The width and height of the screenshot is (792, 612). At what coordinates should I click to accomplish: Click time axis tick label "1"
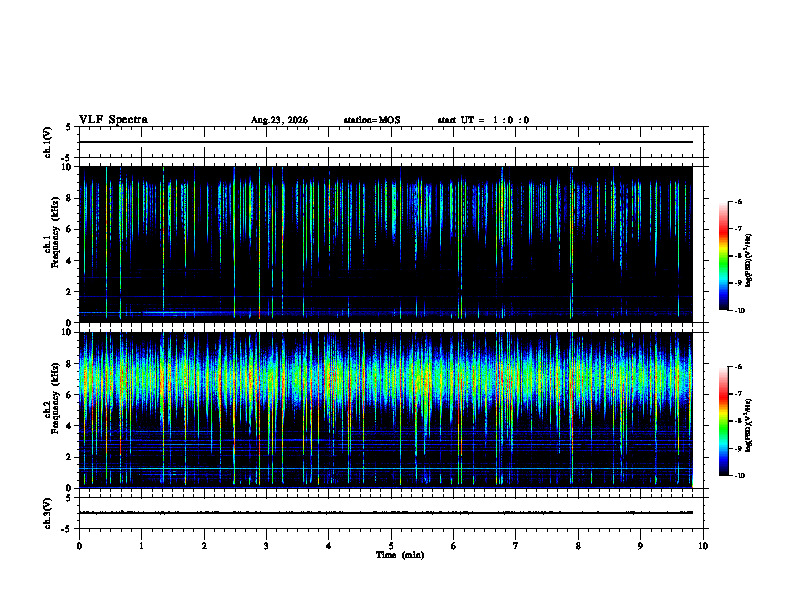point(141,546)
